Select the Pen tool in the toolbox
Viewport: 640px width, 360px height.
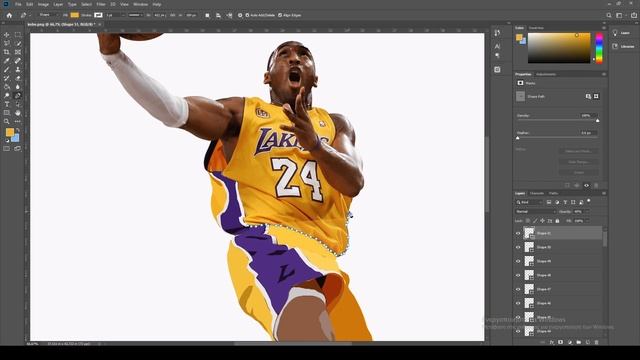coord(18,96)
